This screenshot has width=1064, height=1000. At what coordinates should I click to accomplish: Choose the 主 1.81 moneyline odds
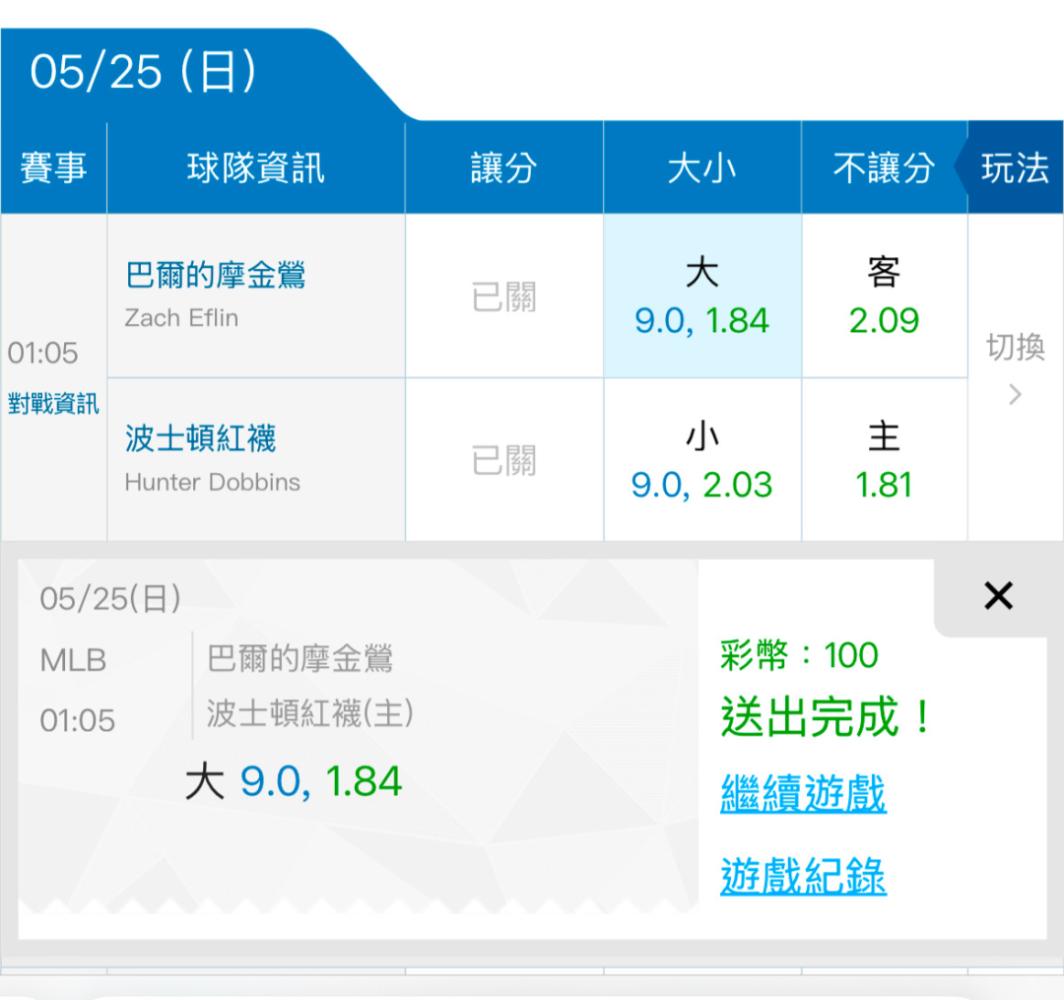coord(884,461)
